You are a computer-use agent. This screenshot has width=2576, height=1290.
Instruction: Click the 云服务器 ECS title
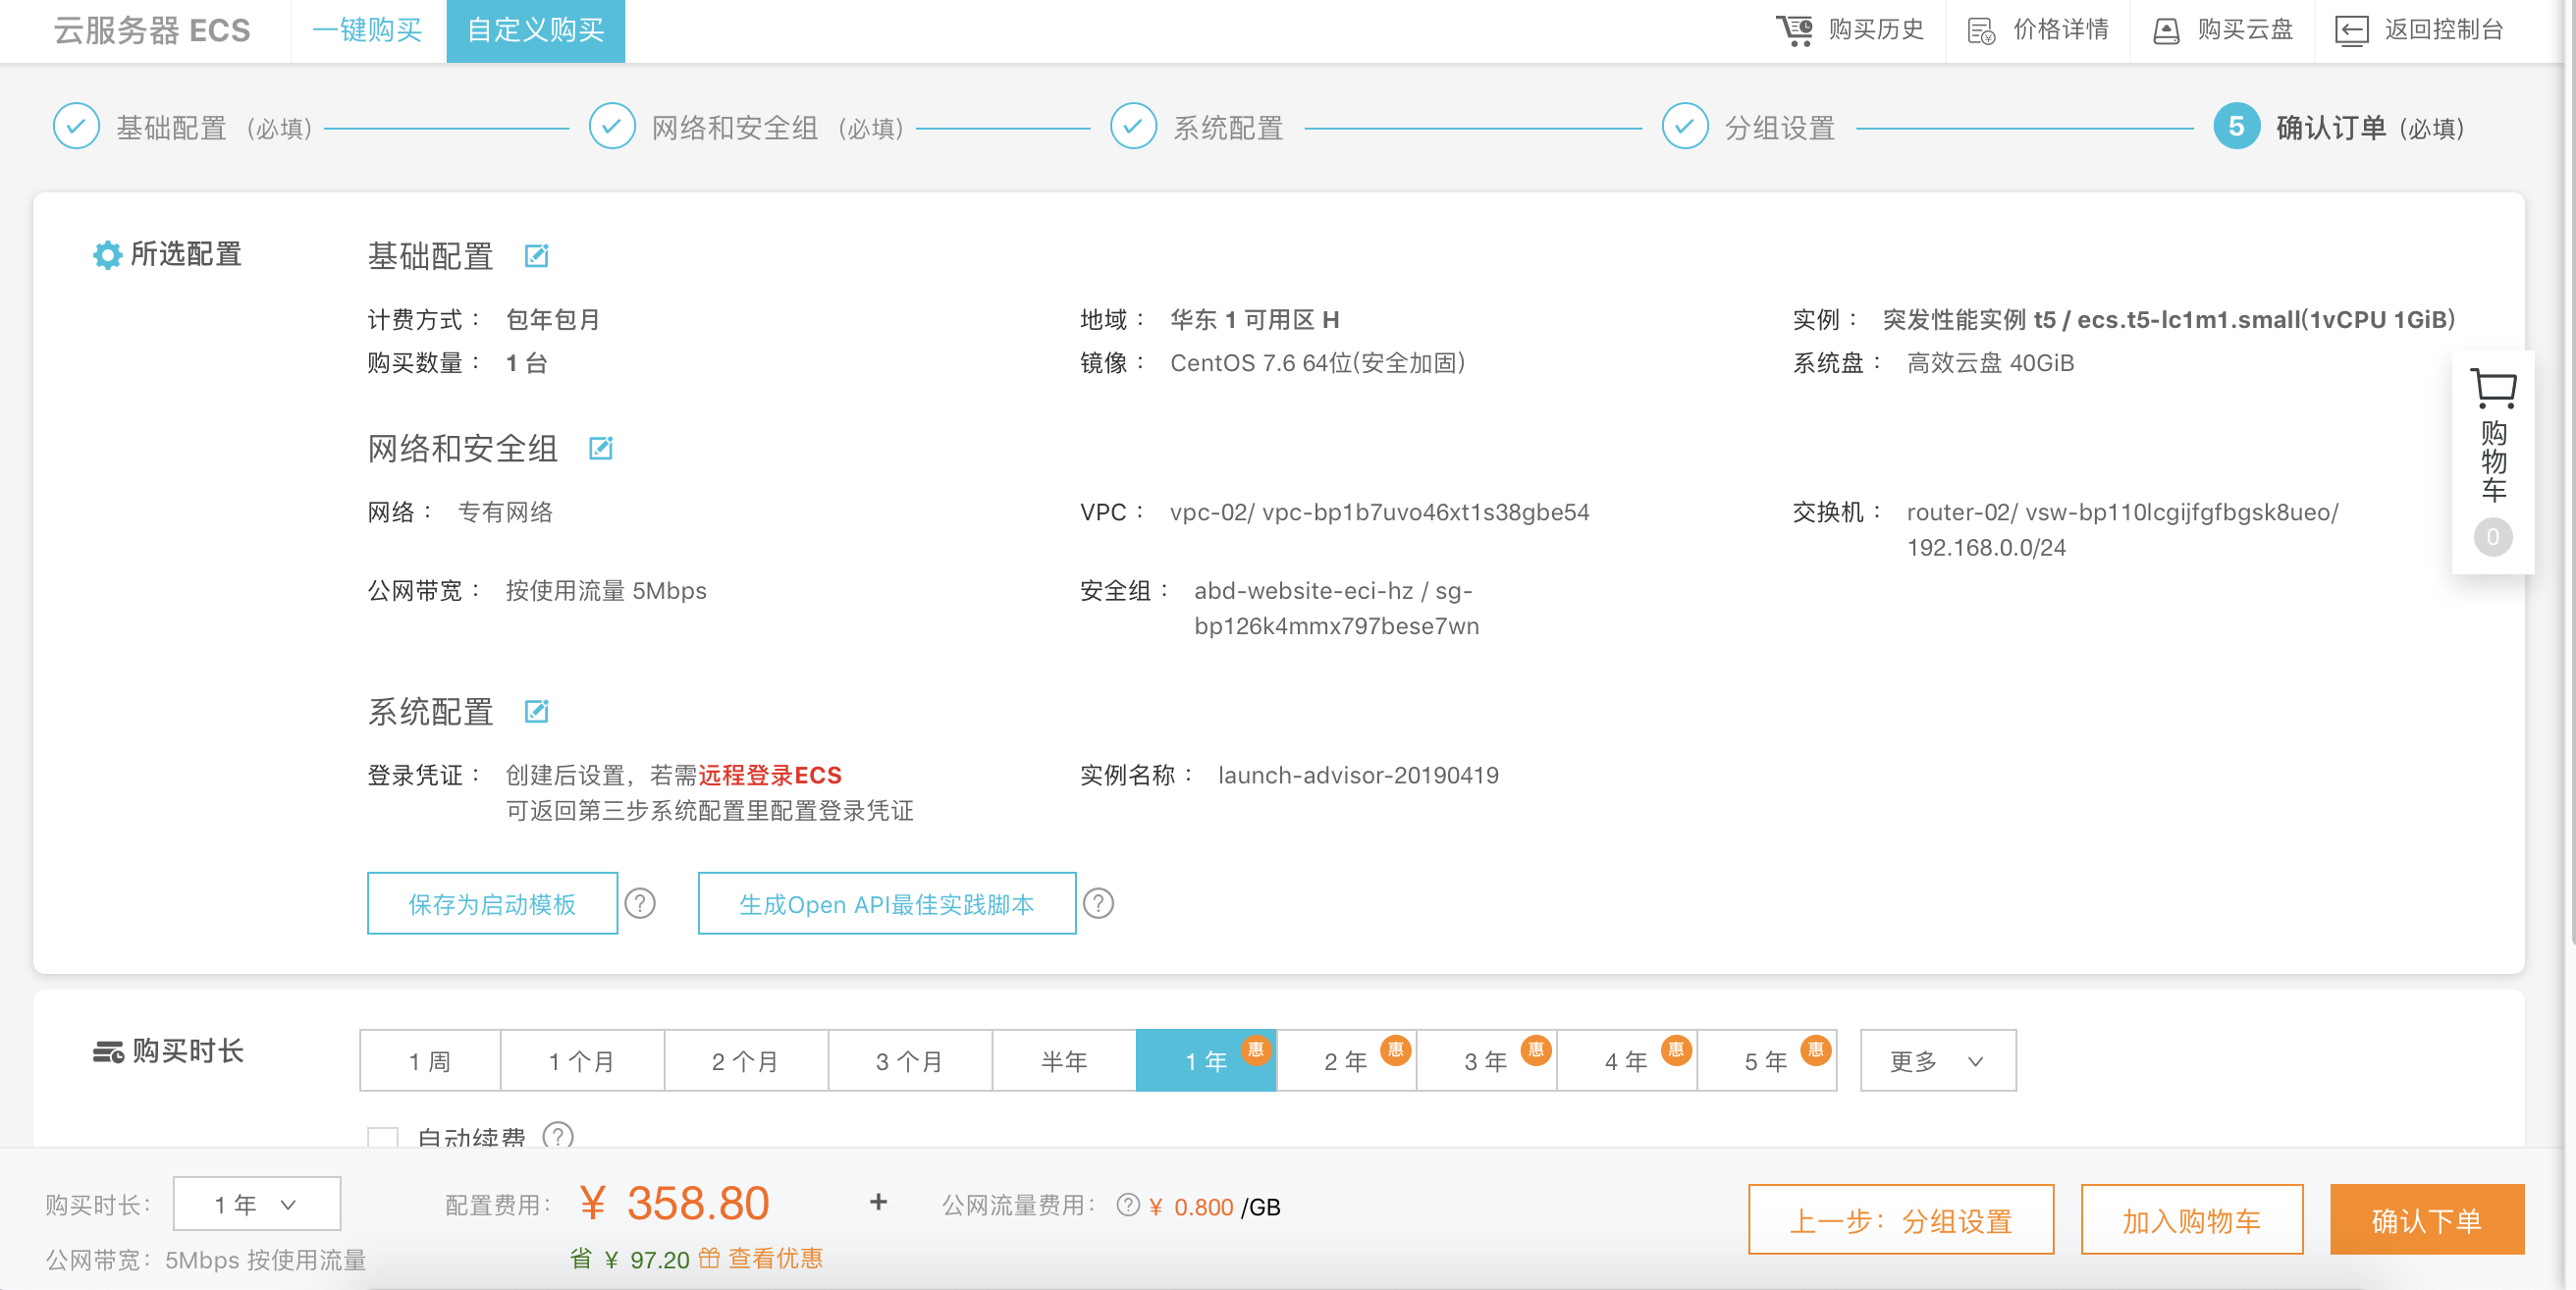(x=152, y=31)
